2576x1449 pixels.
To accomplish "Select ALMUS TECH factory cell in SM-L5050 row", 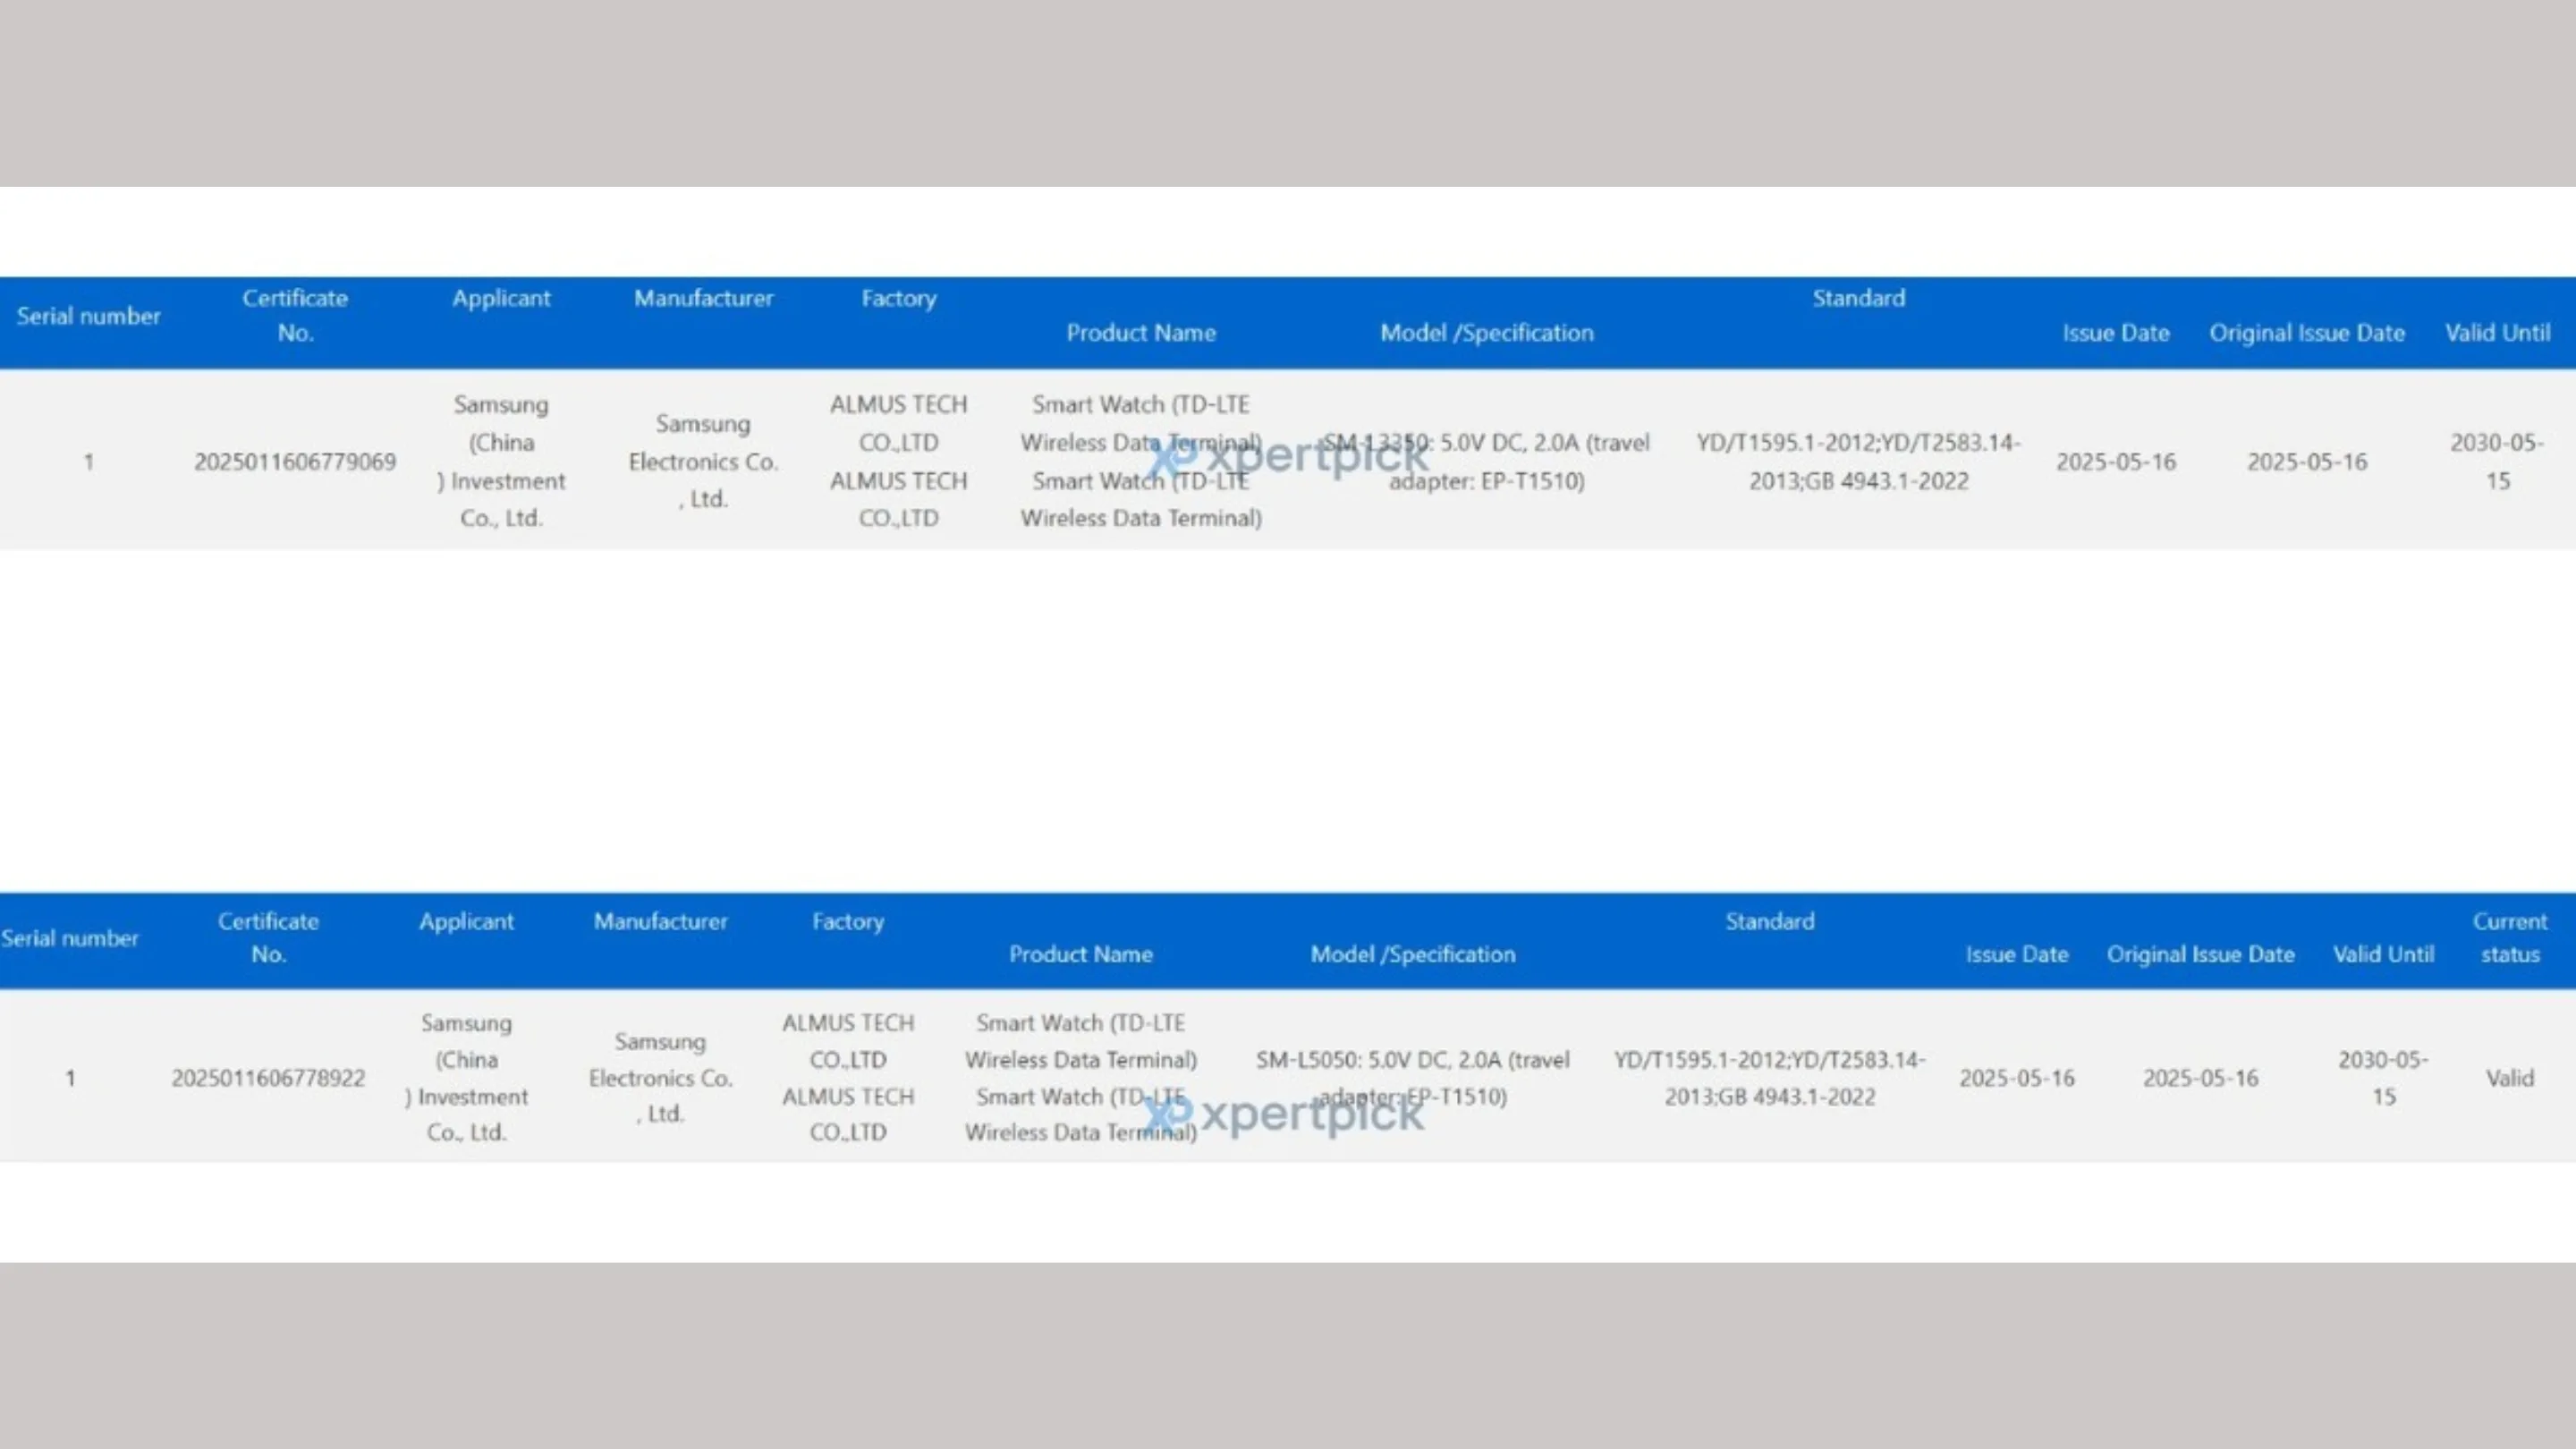I will pyautogui.click(x=848, y=1078).
